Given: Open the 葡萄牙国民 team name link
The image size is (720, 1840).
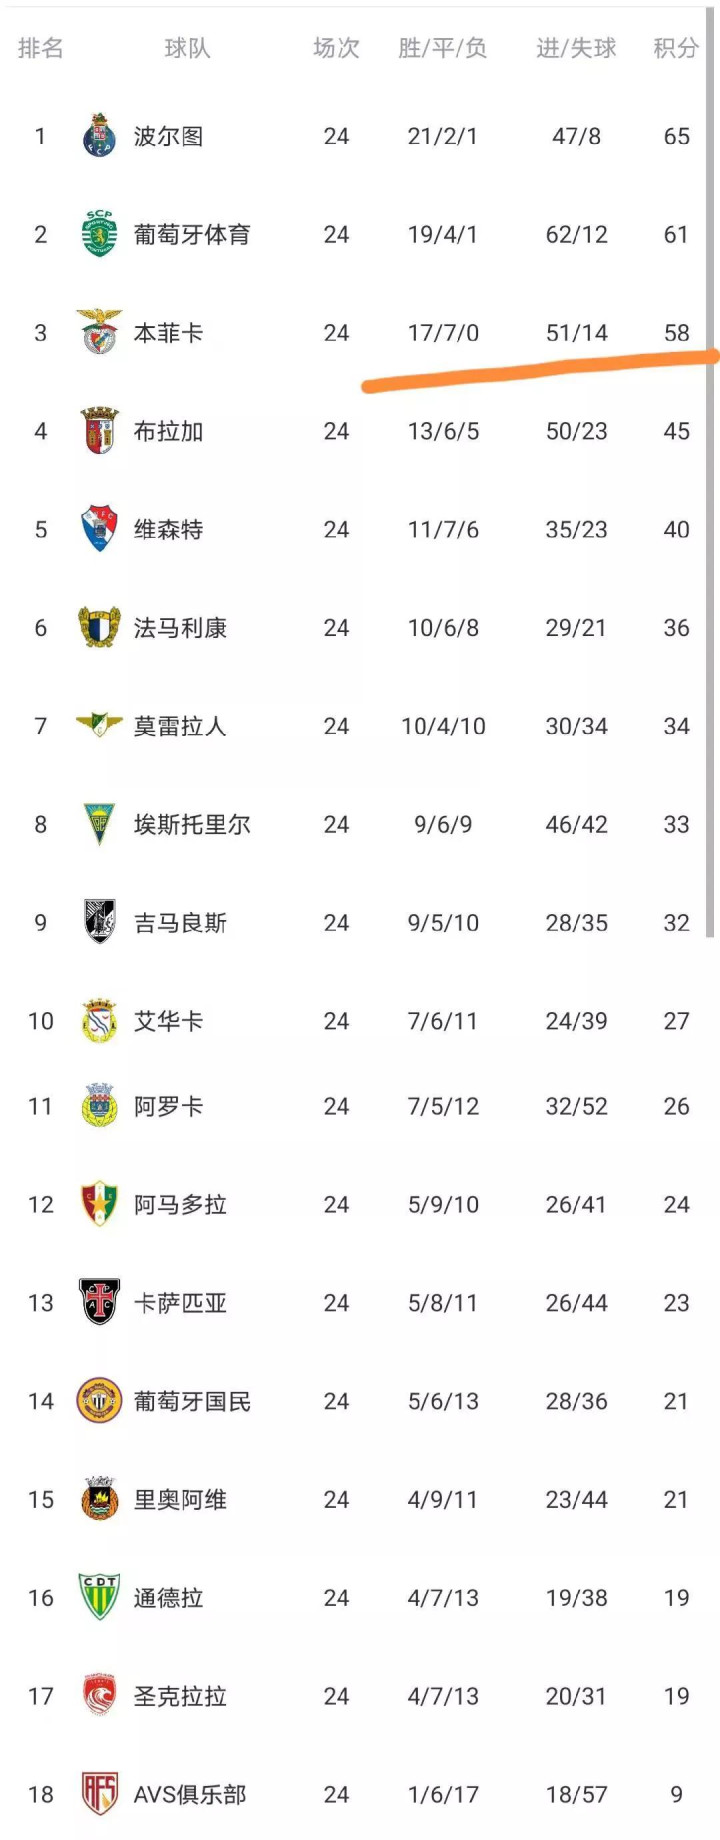Looking at the screenshot, I should 192,1401.
